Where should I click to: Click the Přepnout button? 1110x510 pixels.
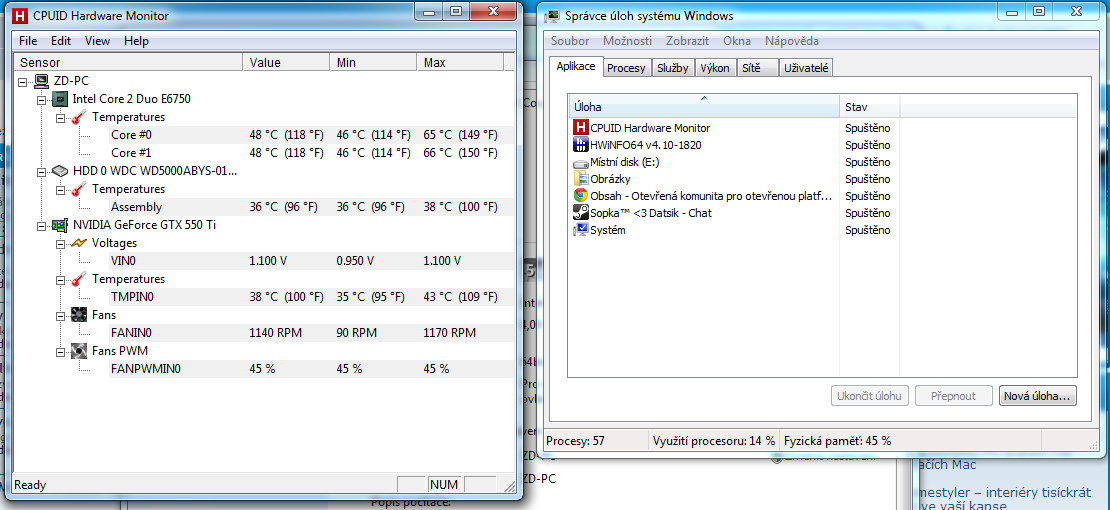pyautogui.click(x=954, y=396)
